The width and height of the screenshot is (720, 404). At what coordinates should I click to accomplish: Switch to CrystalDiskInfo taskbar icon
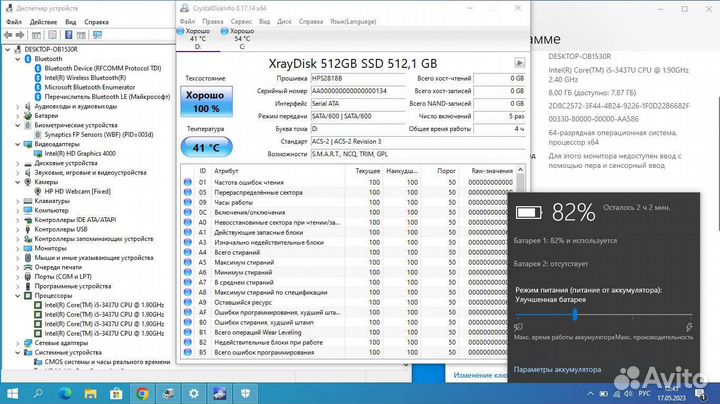point(219,393)
